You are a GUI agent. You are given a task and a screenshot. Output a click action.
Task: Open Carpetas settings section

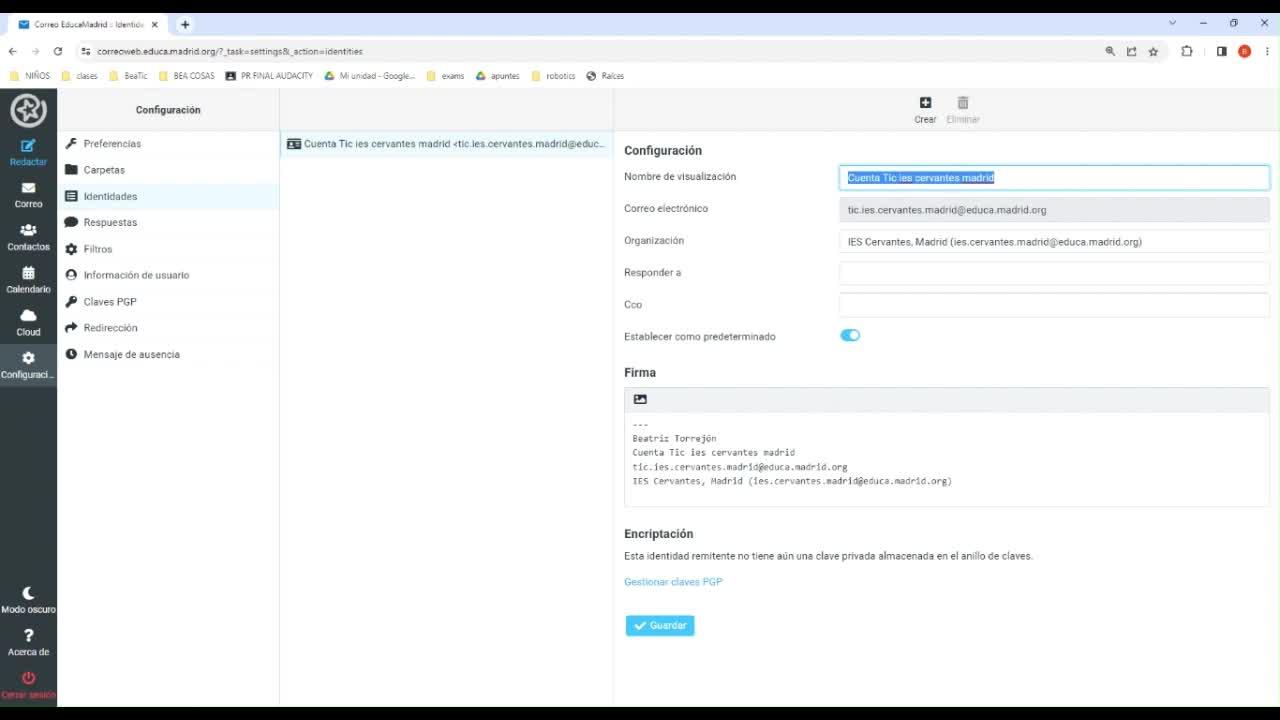pos(168,170)
